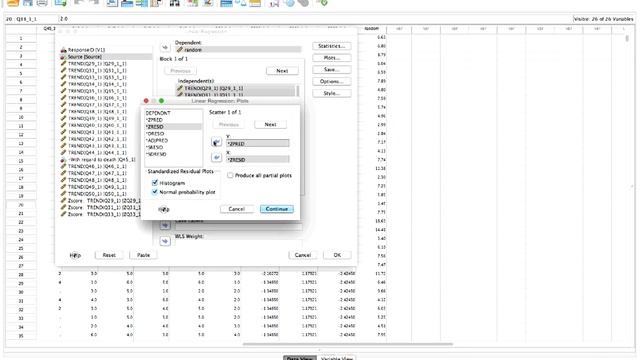The width and height of the screenshot is (640, 360).
Task: Select Source [Source] variable
Action: pos(106,57)
